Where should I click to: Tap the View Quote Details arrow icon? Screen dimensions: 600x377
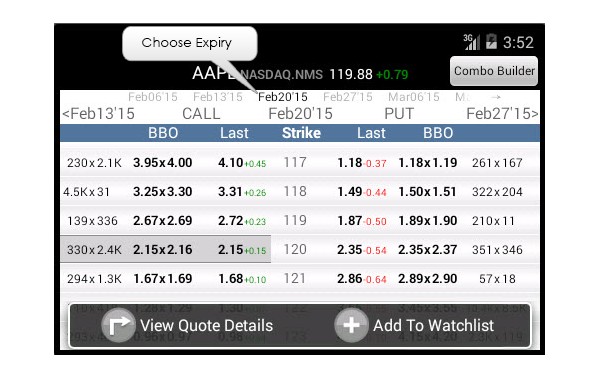(x=118, y=325)
